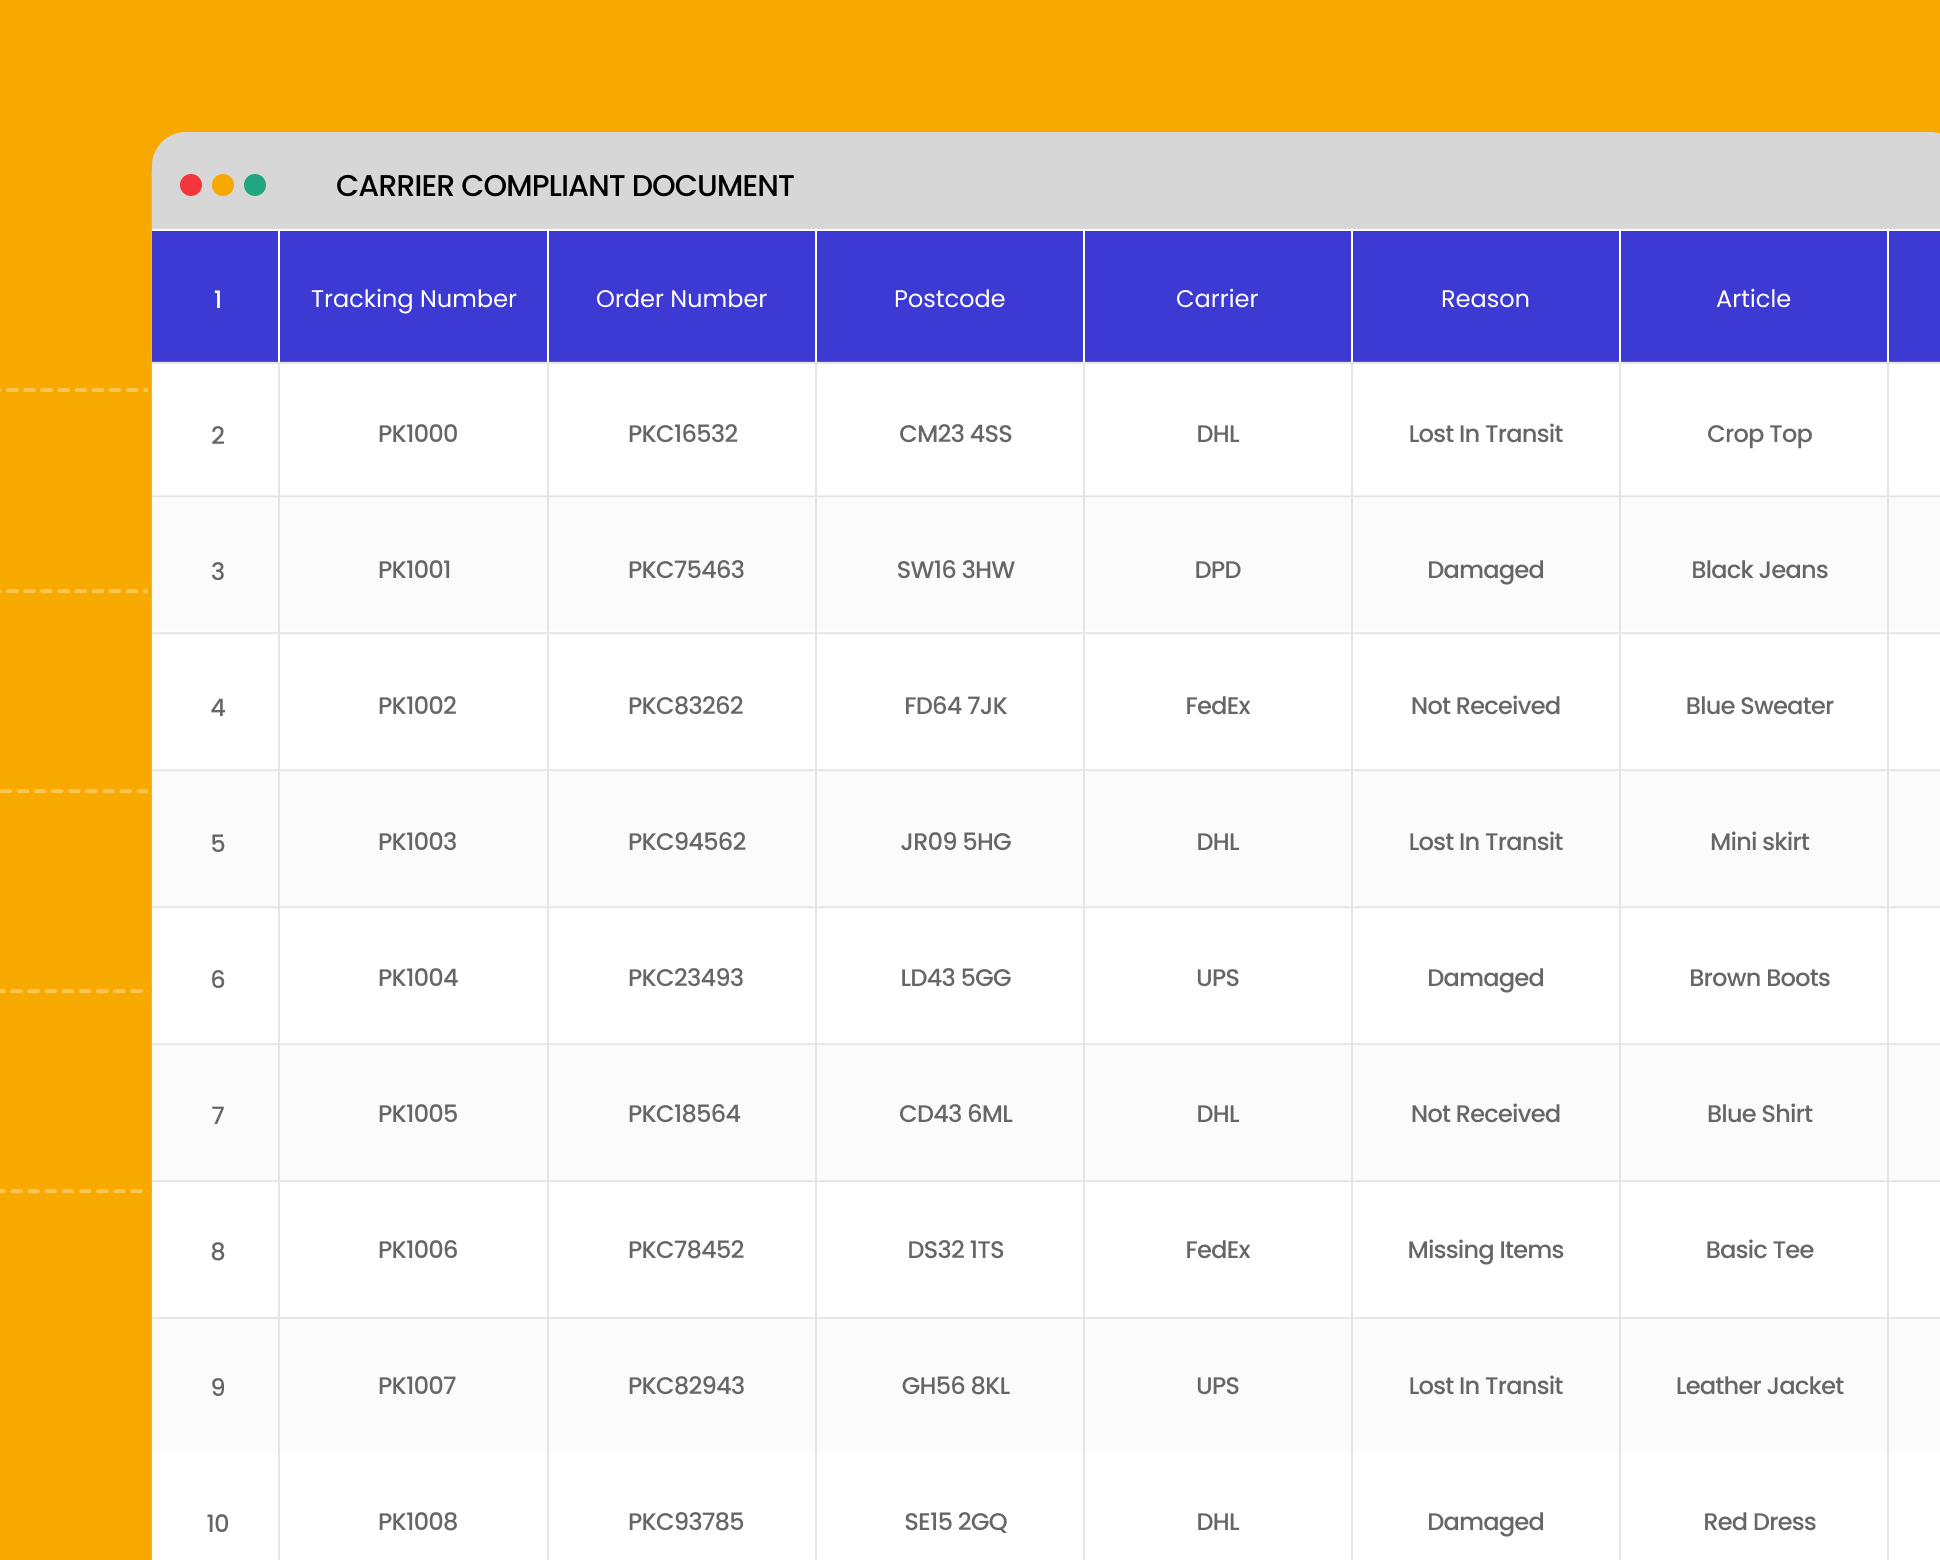The height and width of the screenshot is (1560, 1940).
Task: Click the red close window dot
Action: click(x=191, y=185)
